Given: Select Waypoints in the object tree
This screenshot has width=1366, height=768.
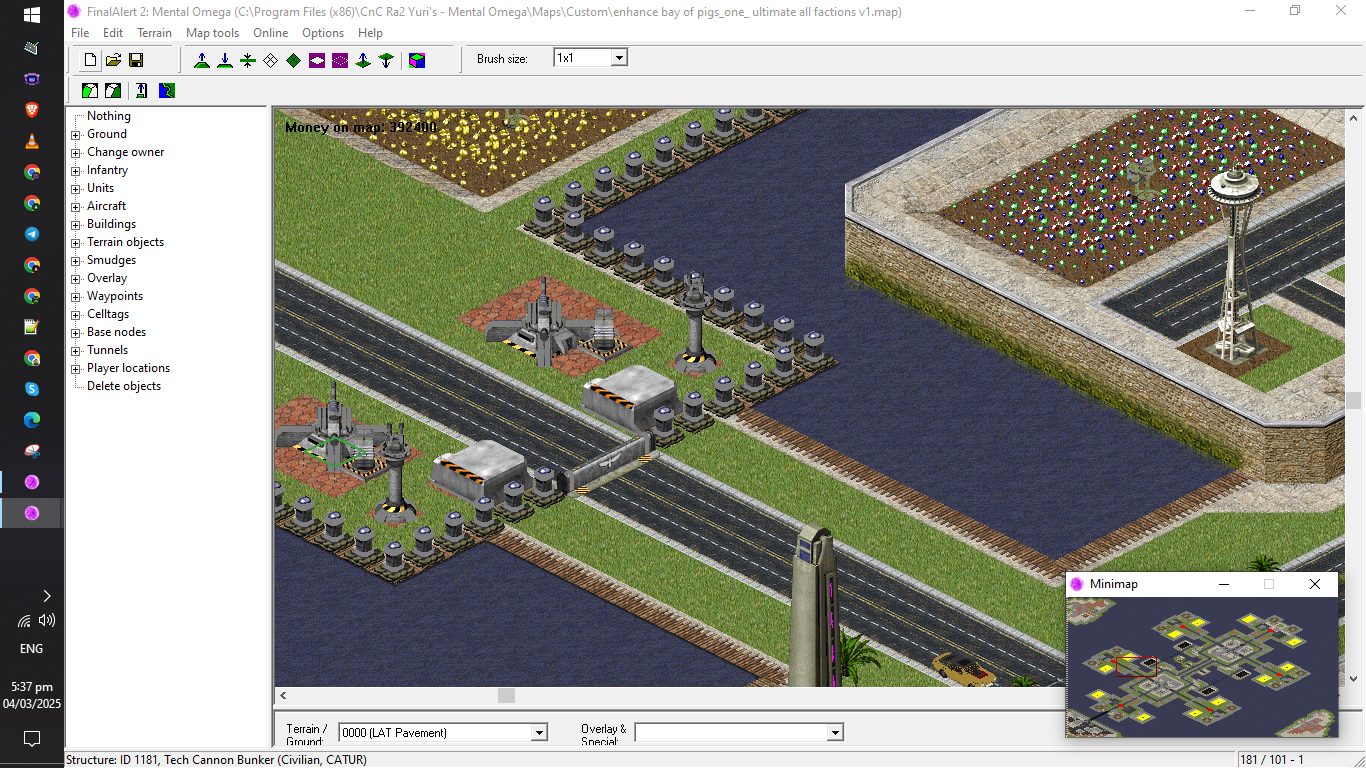Looking at the screenshot, I should (115, 296).
